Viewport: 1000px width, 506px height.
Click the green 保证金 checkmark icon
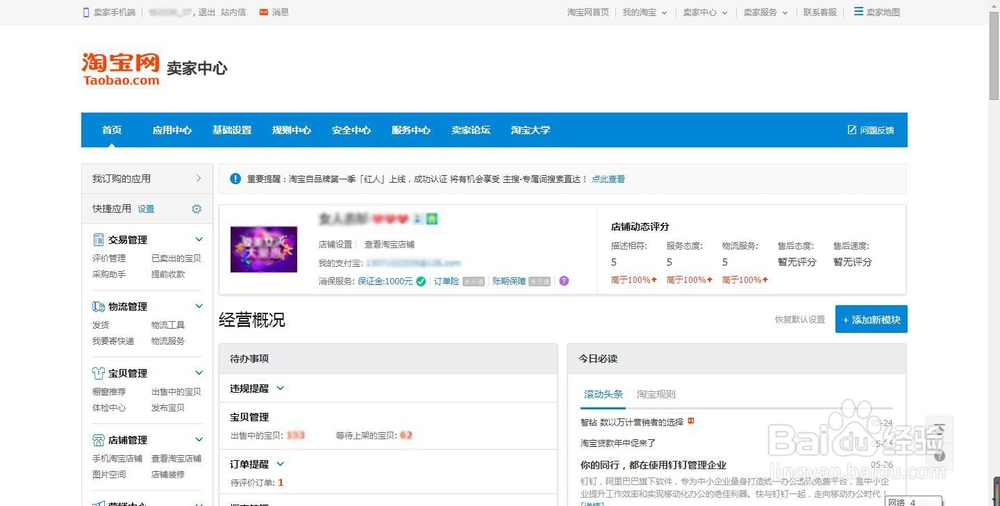[x=421, y=281]
